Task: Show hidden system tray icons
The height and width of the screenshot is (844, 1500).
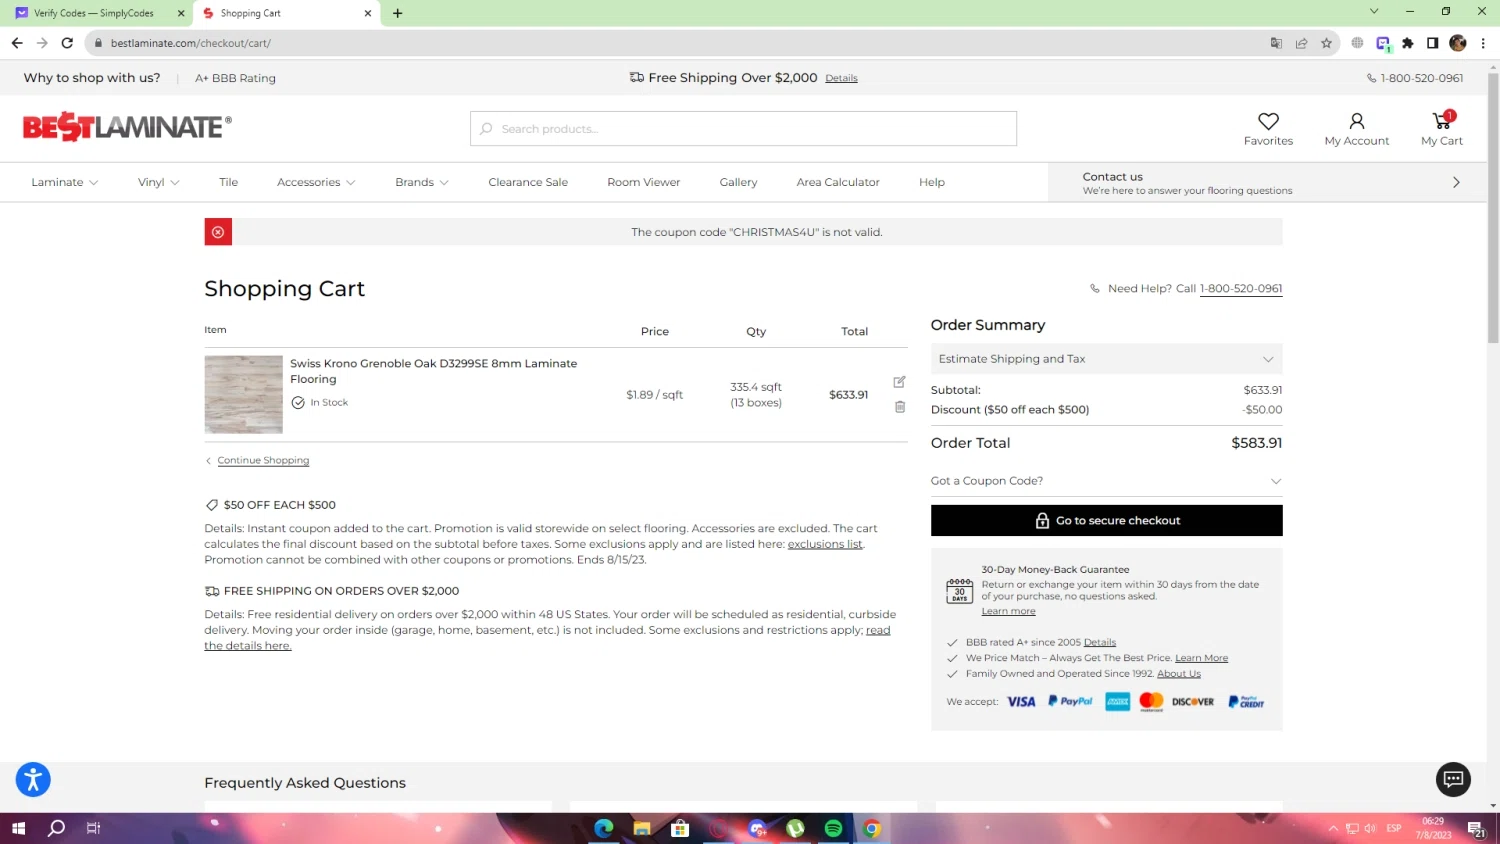Action: (x=1333, y=828)
